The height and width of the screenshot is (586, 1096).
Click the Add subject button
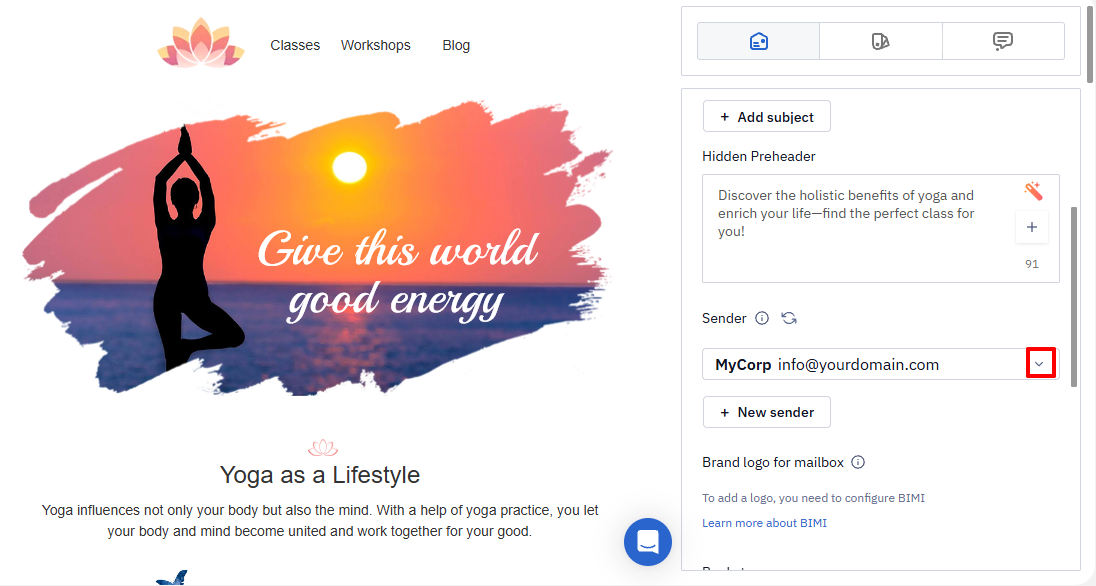(767, 117)
